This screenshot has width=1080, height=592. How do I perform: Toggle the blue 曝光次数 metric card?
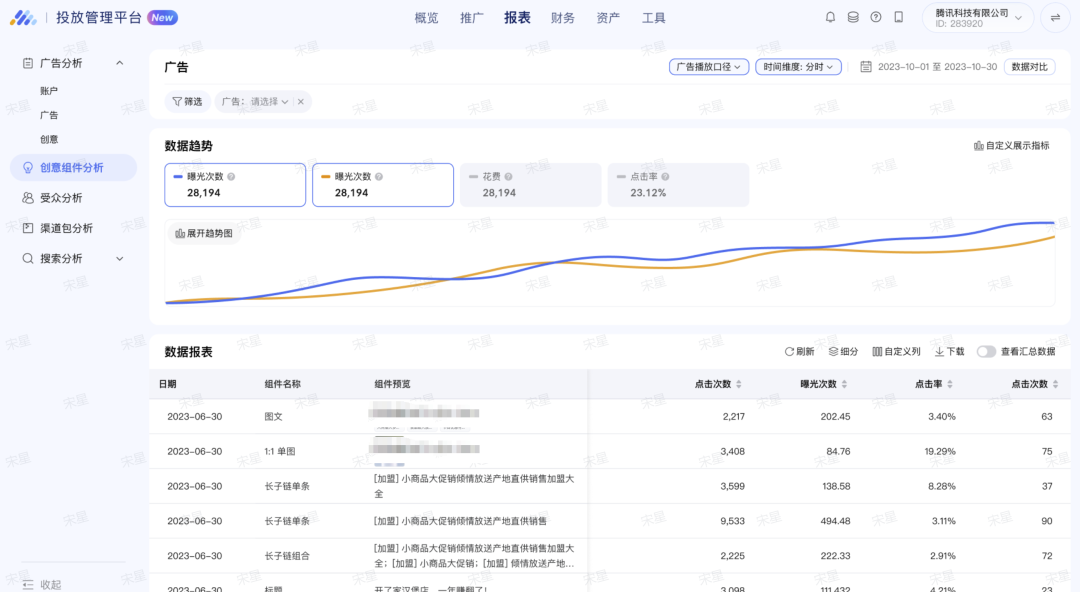pyautogui.click(x=235, y=185)
